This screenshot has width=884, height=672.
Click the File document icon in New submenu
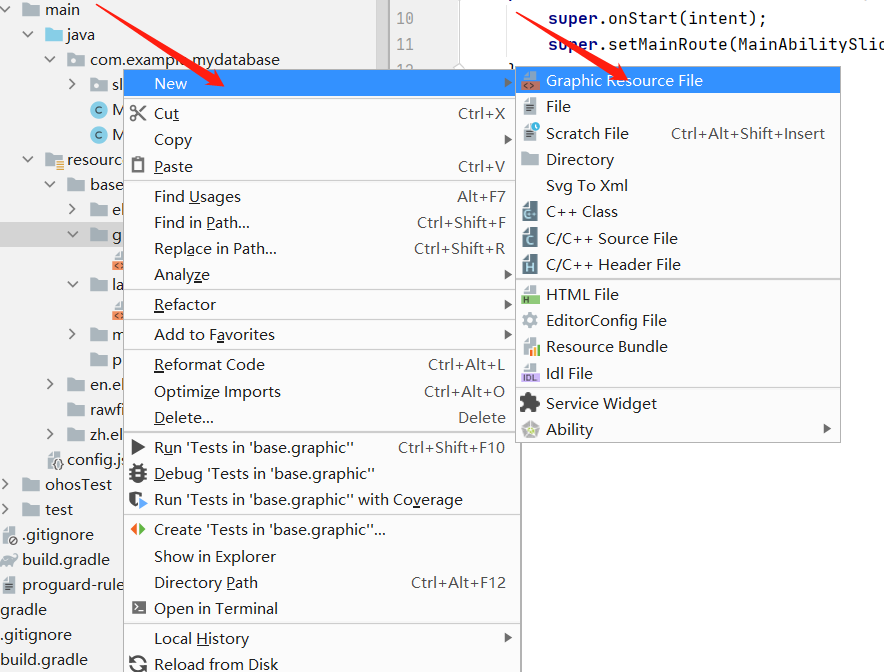click(x=530, y=107)
